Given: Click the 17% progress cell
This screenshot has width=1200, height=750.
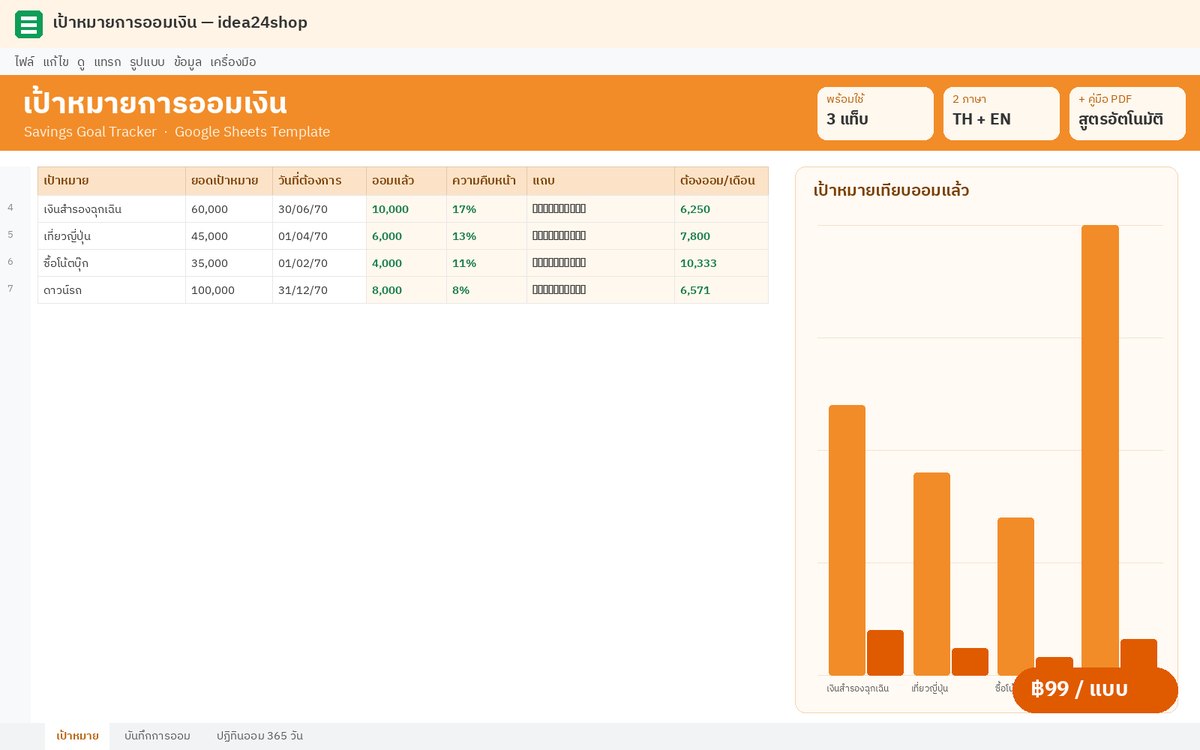Looking at the screenshot, I should (486, 209).
